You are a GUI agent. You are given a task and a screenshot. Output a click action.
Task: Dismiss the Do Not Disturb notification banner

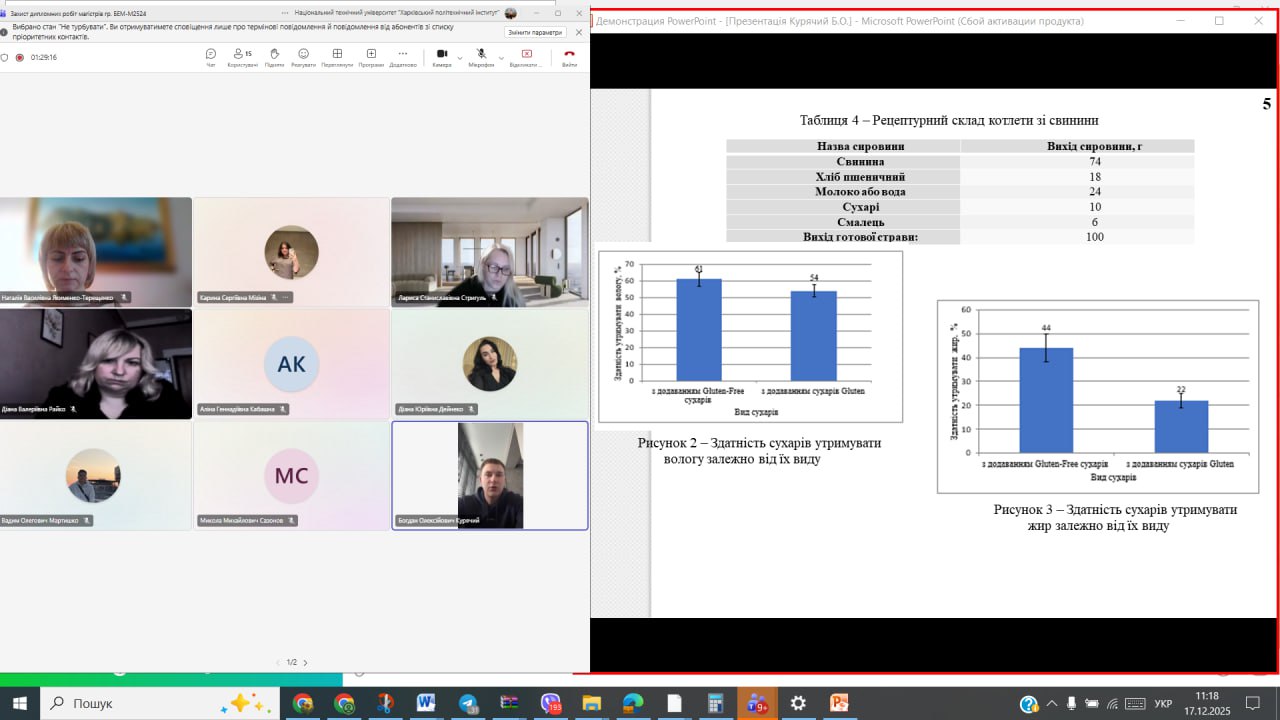(578, 32)
